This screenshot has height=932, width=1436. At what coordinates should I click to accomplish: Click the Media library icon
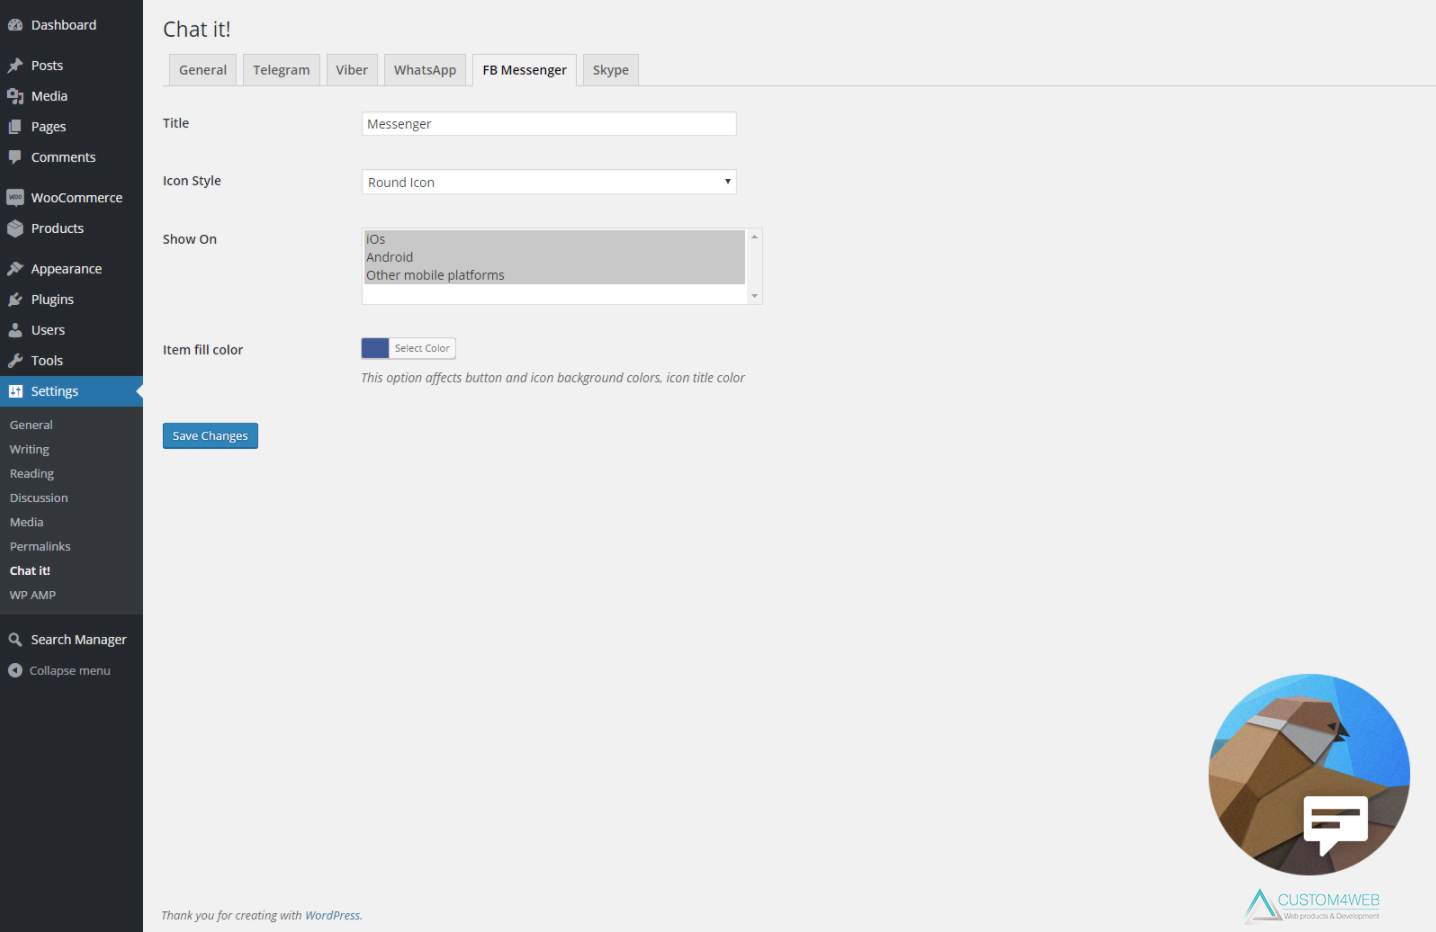[15, 96]
